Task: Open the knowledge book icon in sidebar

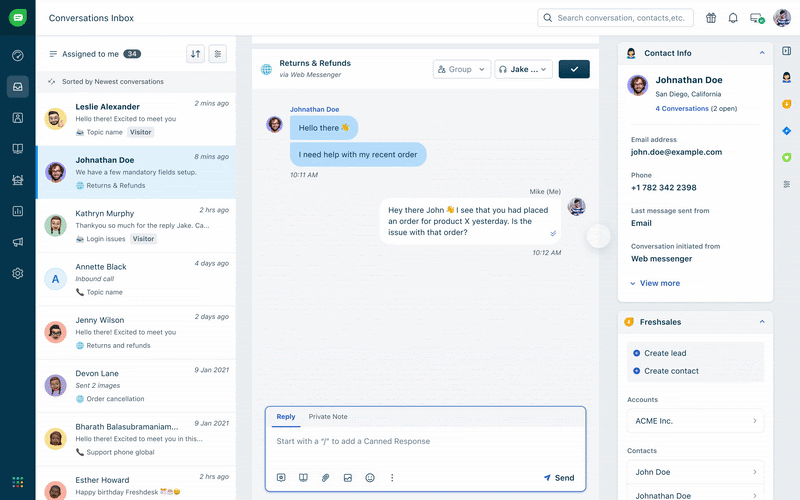Action: 17,149
